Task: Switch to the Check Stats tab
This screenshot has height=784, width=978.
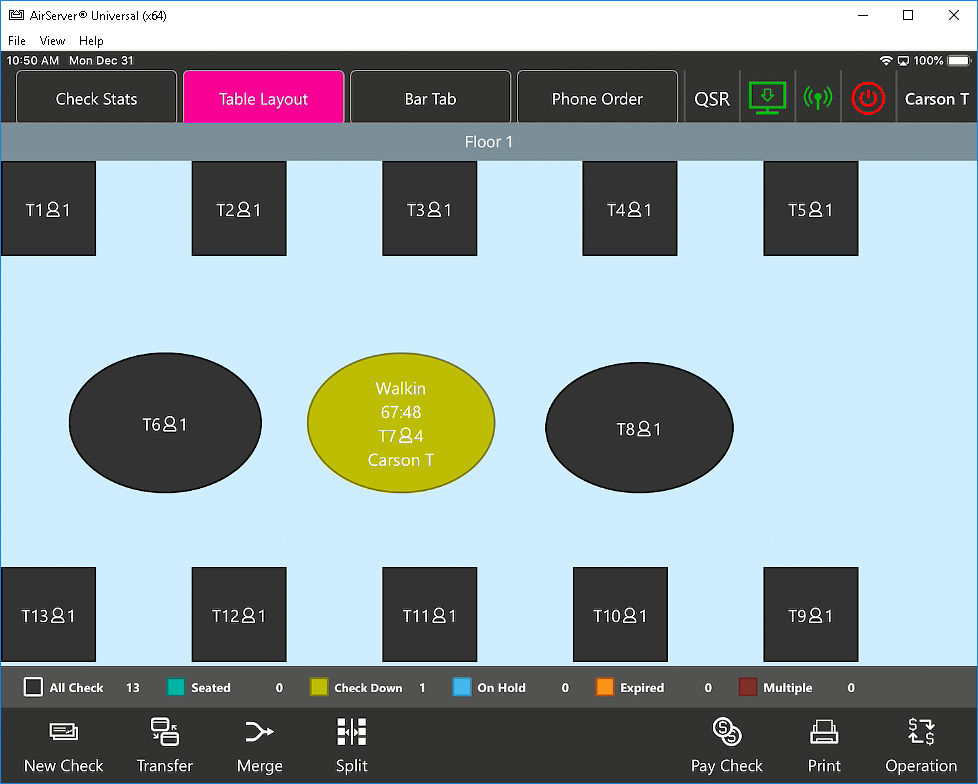Action: pyautogui.click(x=97, y=99)
